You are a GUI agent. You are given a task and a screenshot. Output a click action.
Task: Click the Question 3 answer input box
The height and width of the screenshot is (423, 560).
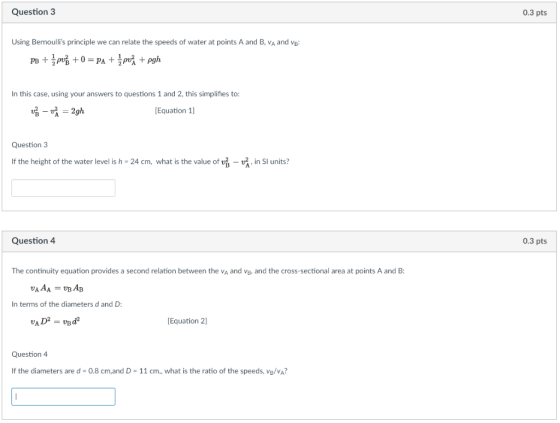(63, 188)
